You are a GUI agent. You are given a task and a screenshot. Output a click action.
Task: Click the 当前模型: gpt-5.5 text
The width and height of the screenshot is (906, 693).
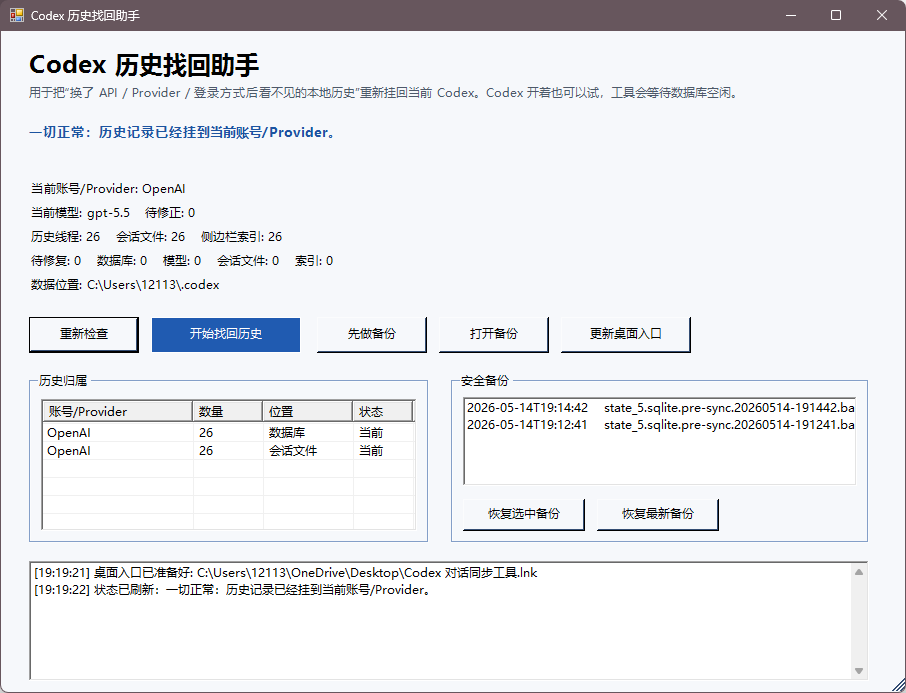(80, 213)
